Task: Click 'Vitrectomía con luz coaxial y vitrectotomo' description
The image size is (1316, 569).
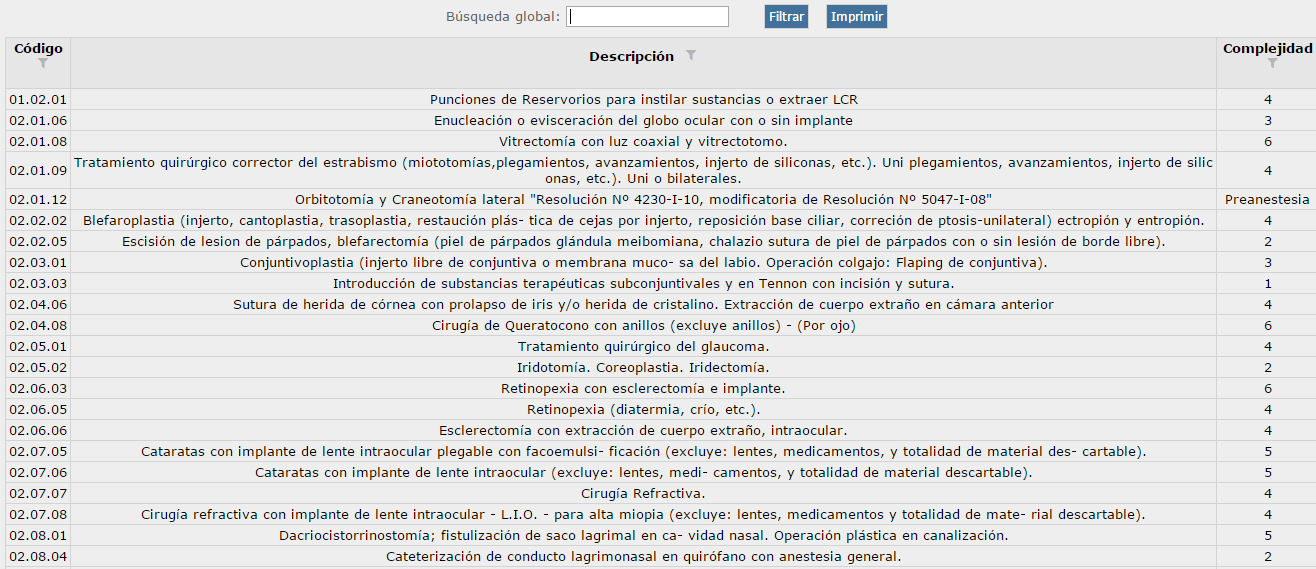Action: coord(644,142)
